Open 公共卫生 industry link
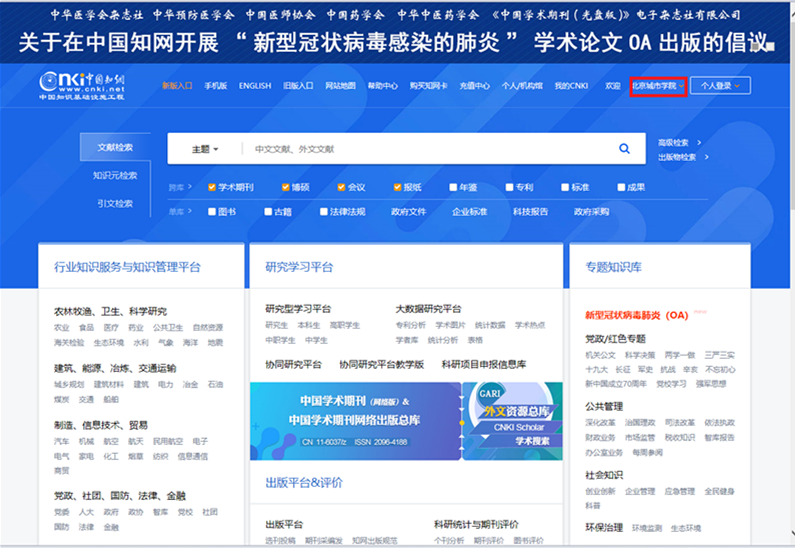795x548 pixels. pos(168,327)
